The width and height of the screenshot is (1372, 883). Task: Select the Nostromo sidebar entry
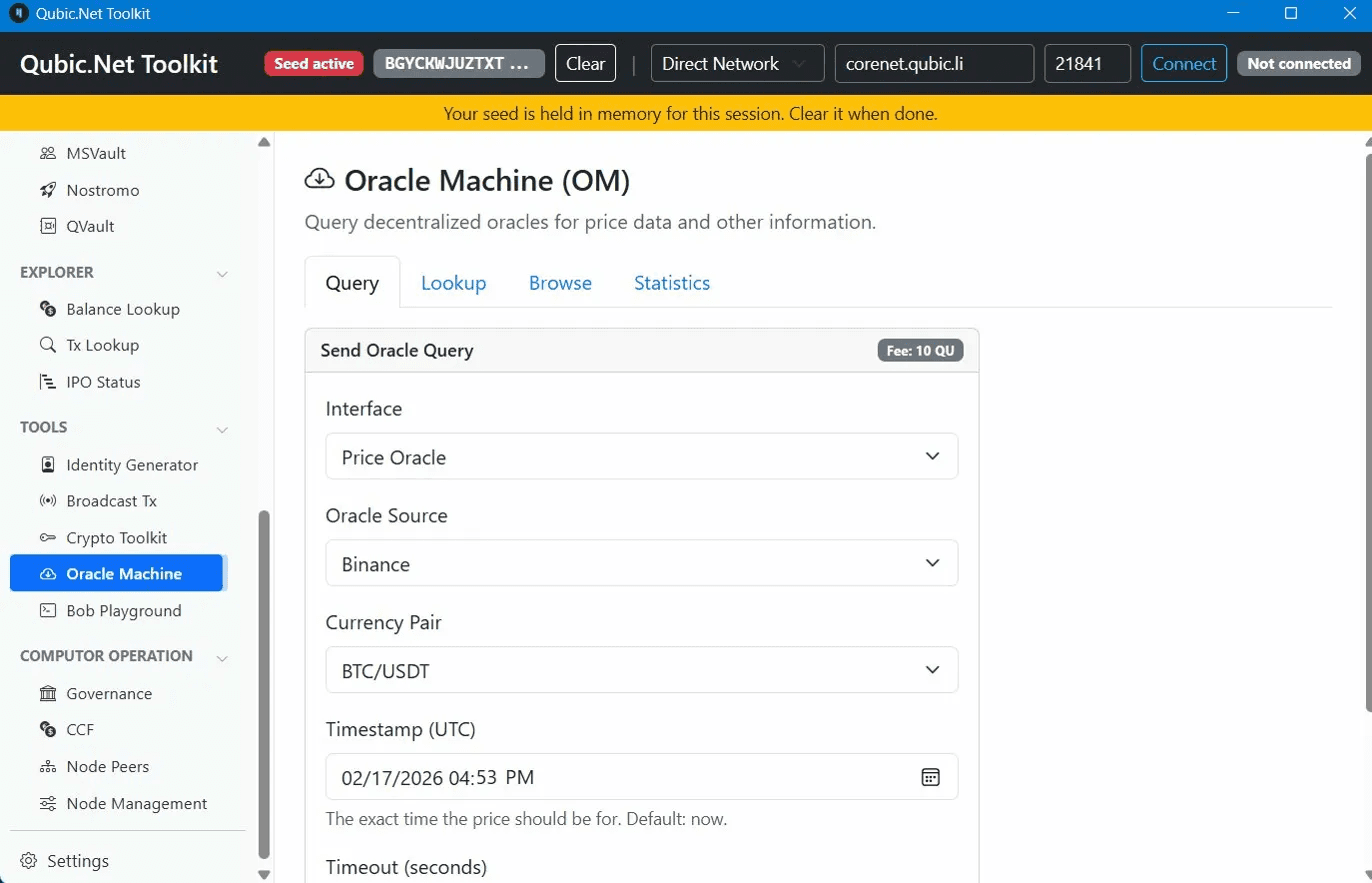100,189
